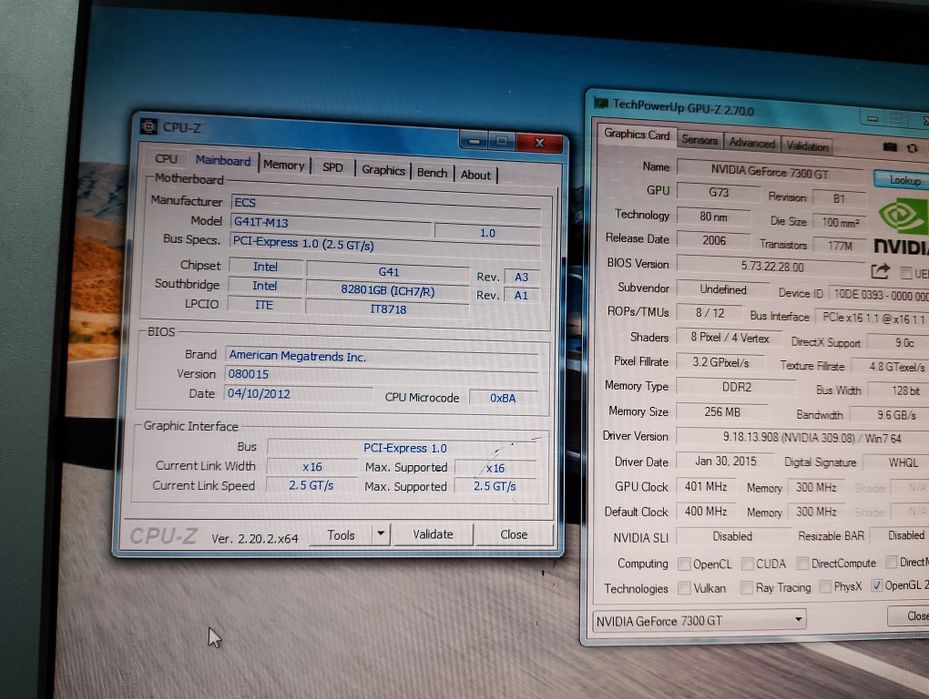
Task: Click the Close button at CPU-Z bottom
Action: coord(514,534)
